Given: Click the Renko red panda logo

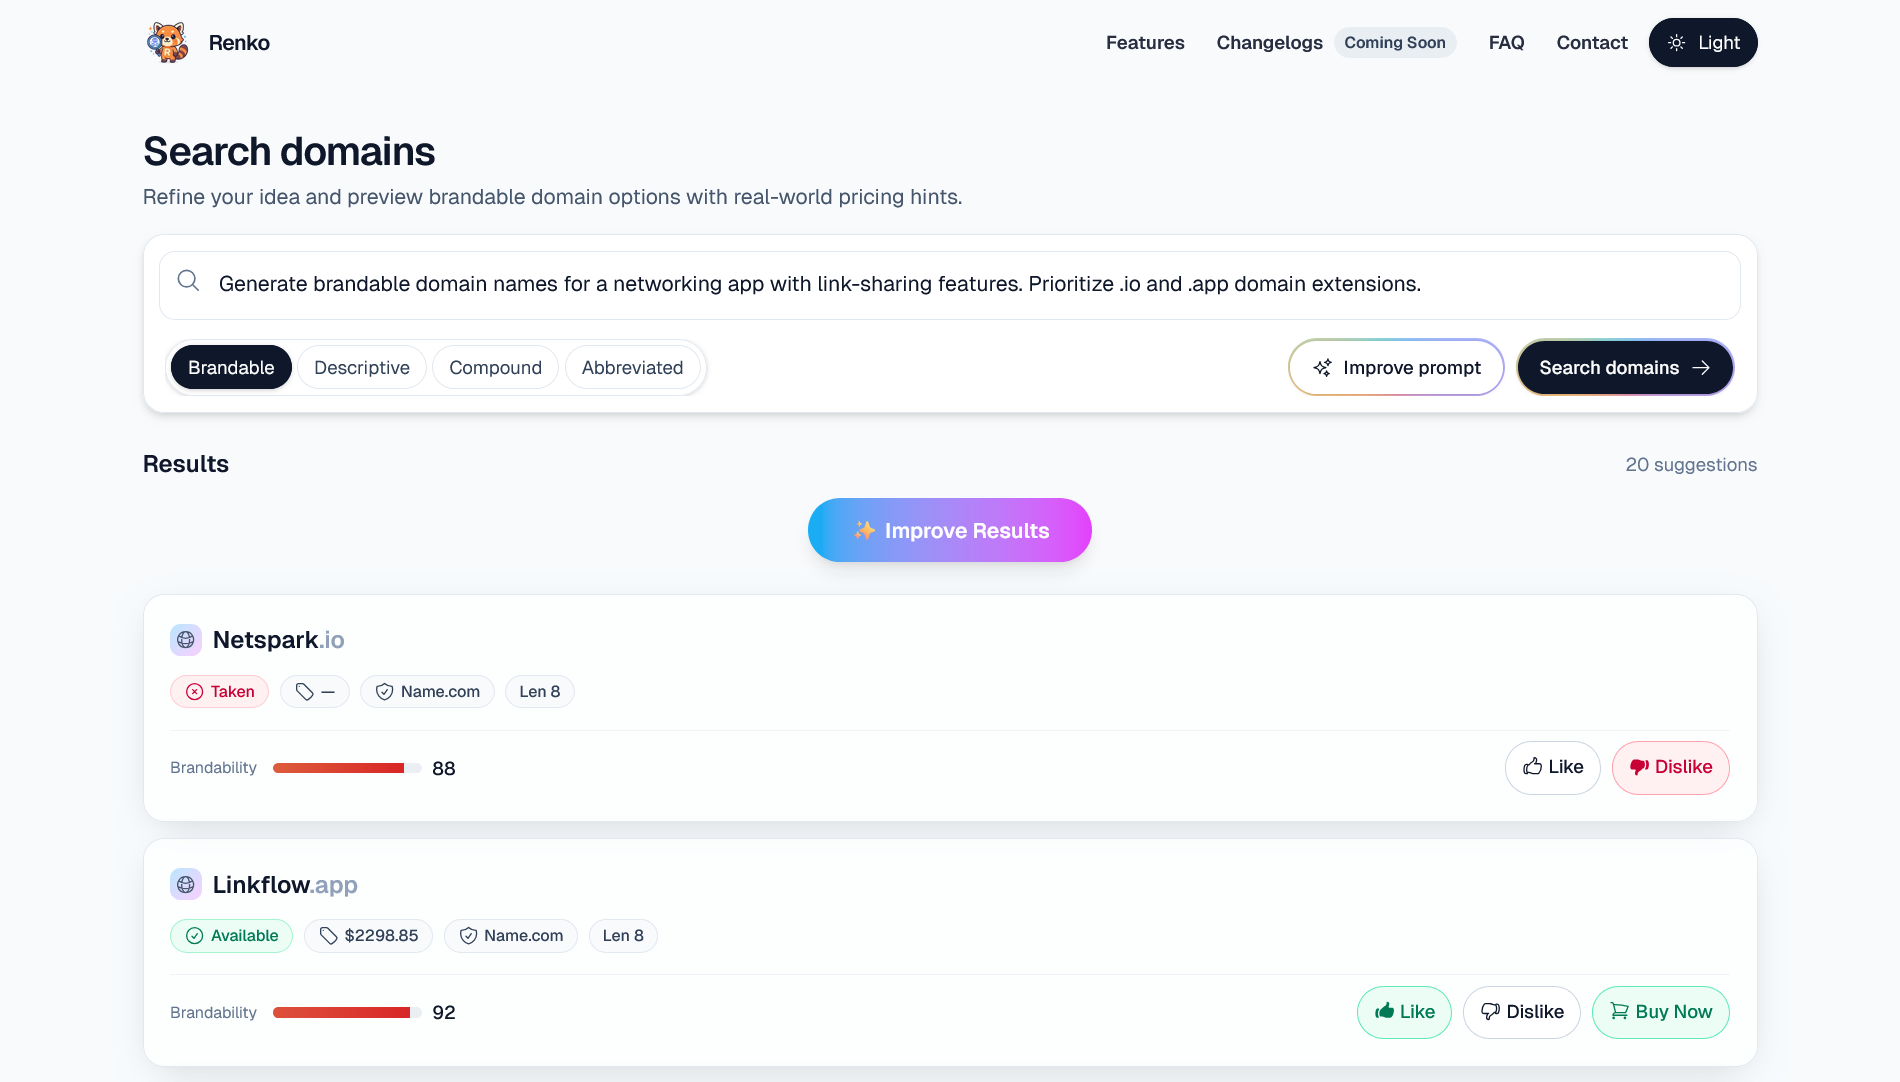Looking at the screenshot, I should point(168,43).
